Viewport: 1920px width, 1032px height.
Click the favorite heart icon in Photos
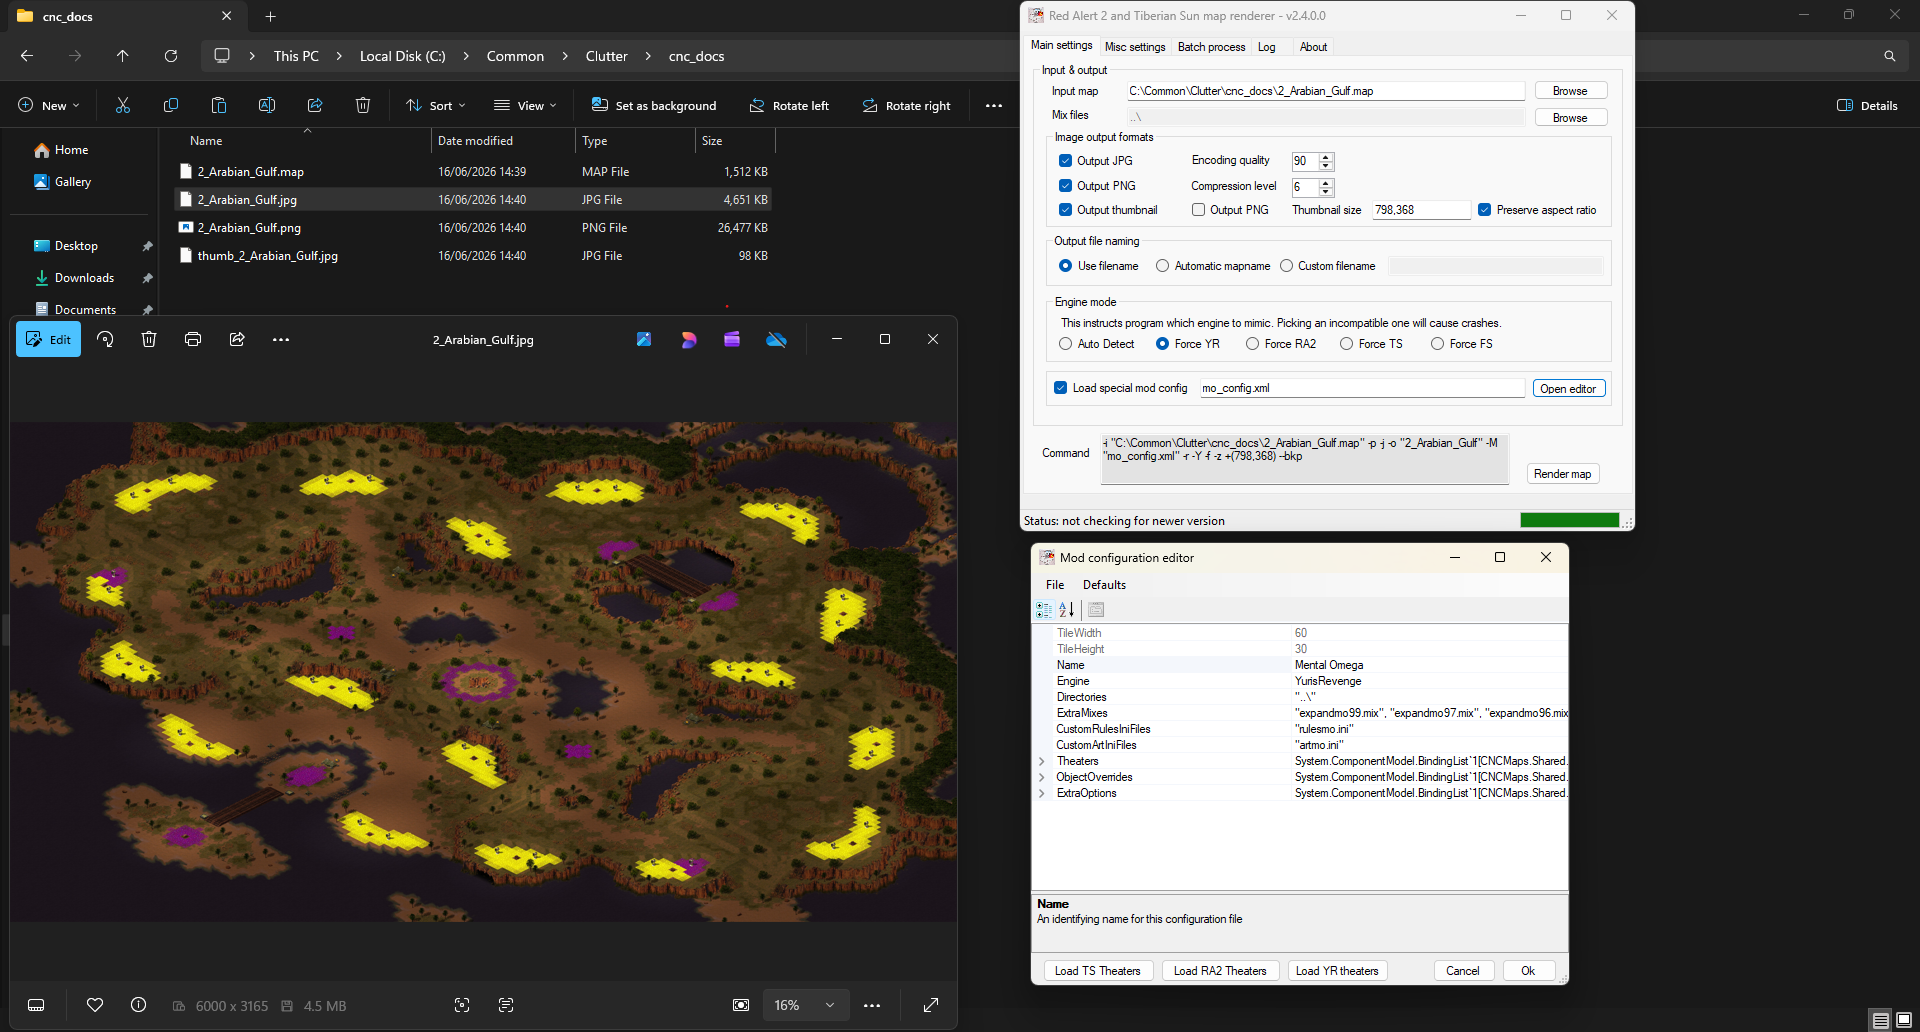[95, 1005]
